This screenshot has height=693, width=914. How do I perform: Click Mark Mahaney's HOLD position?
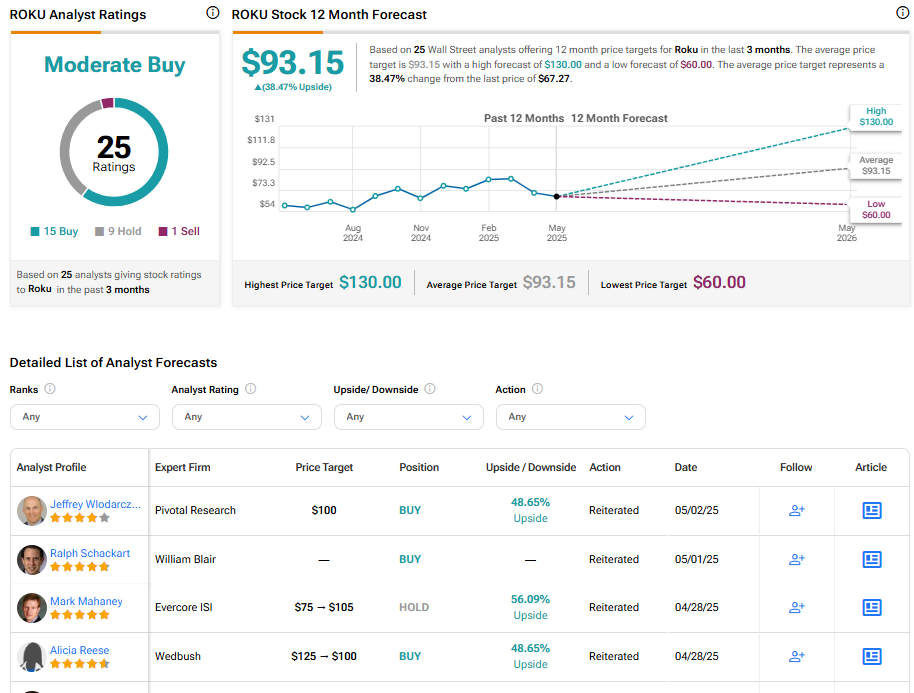pyautogui.click(x=414, y=607)
